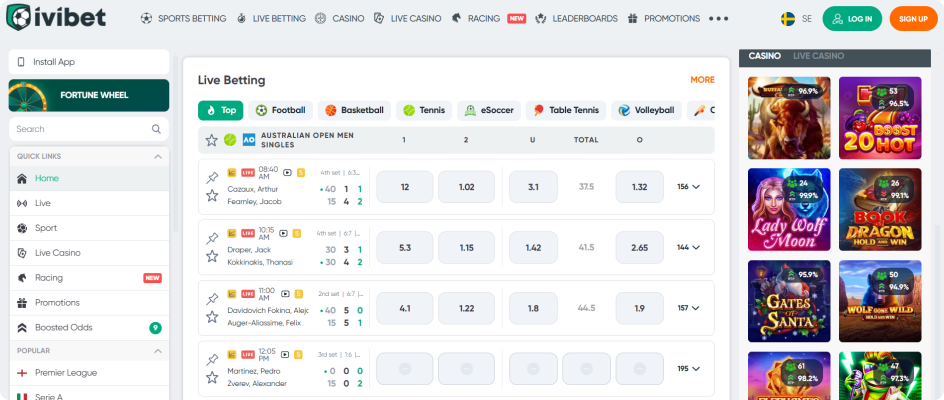Open Gates of Santa game thumbnail
This screenshot has height=400, width=944.
tap(789, 301)
